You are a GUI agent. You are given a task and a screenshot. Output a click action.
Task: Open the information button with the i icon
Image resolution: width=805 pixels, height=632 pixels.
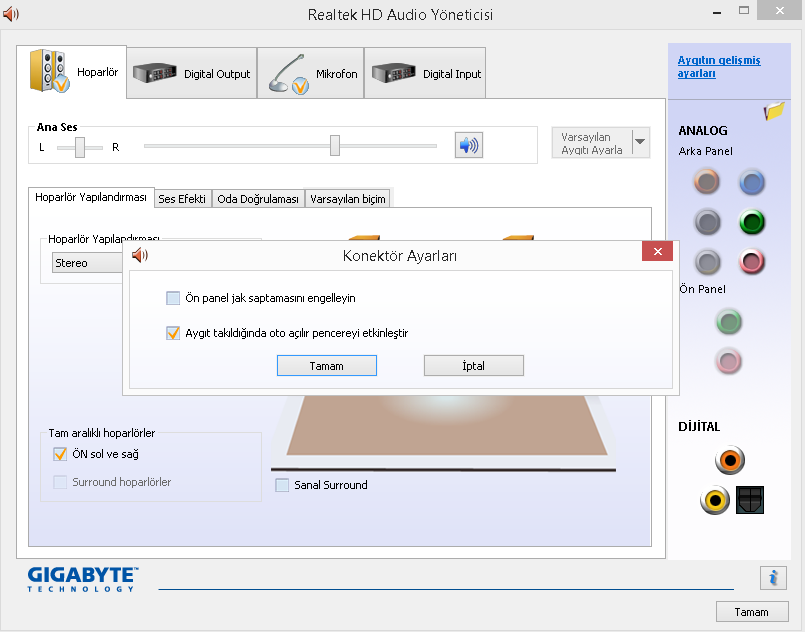[773, 578]
